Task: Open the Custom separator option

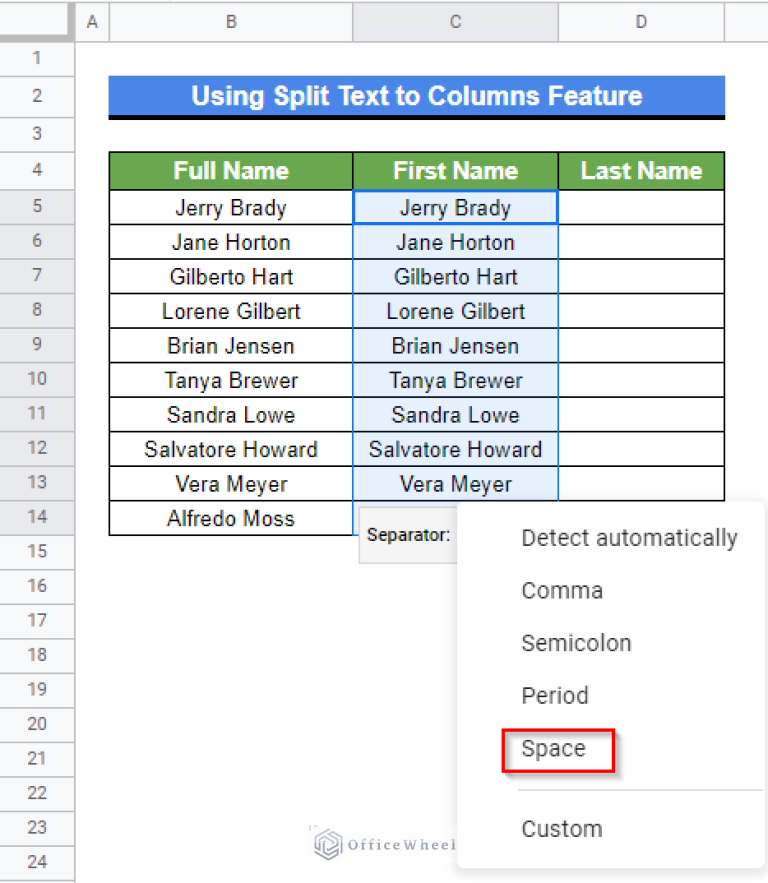Action: tap(561, 828)
